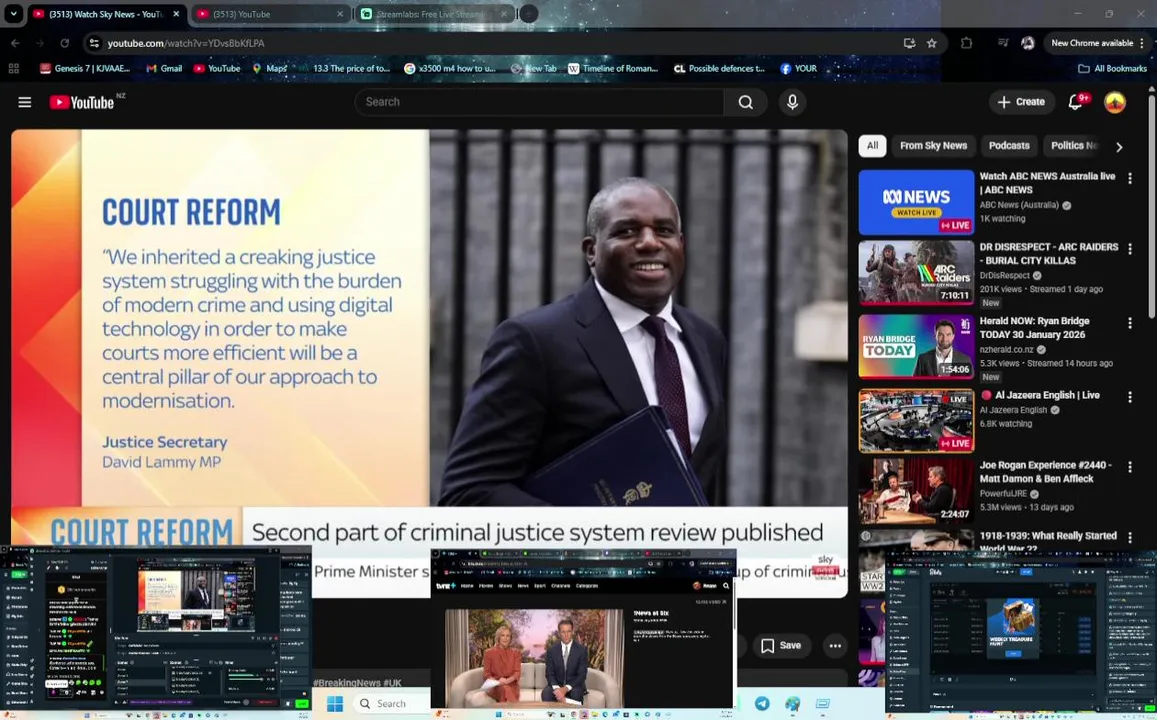Open the YouTube guide hamburger menu
1157x720 pixels.
tap(24, 102)
